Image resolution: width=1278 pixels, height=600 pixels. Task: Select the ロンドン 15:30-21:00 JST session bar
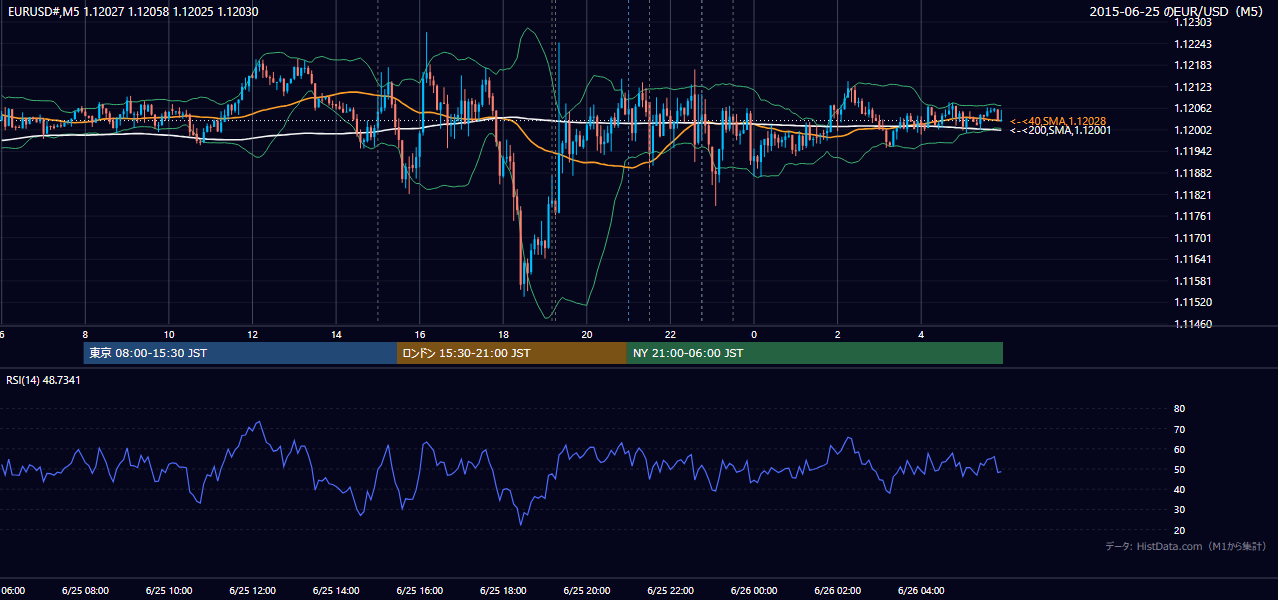click(x=512, y=353)
